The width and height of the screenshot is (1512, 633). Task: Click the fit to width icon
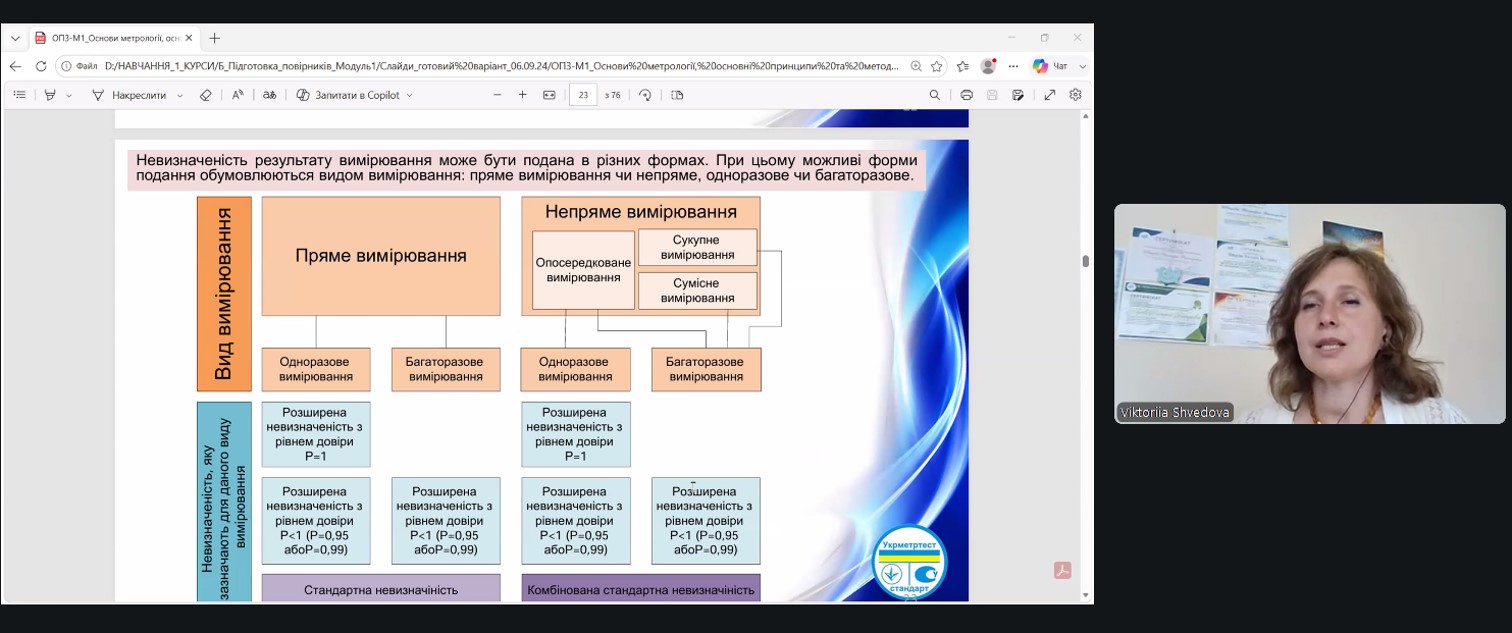pyautogui.click(x=549, y=95)
